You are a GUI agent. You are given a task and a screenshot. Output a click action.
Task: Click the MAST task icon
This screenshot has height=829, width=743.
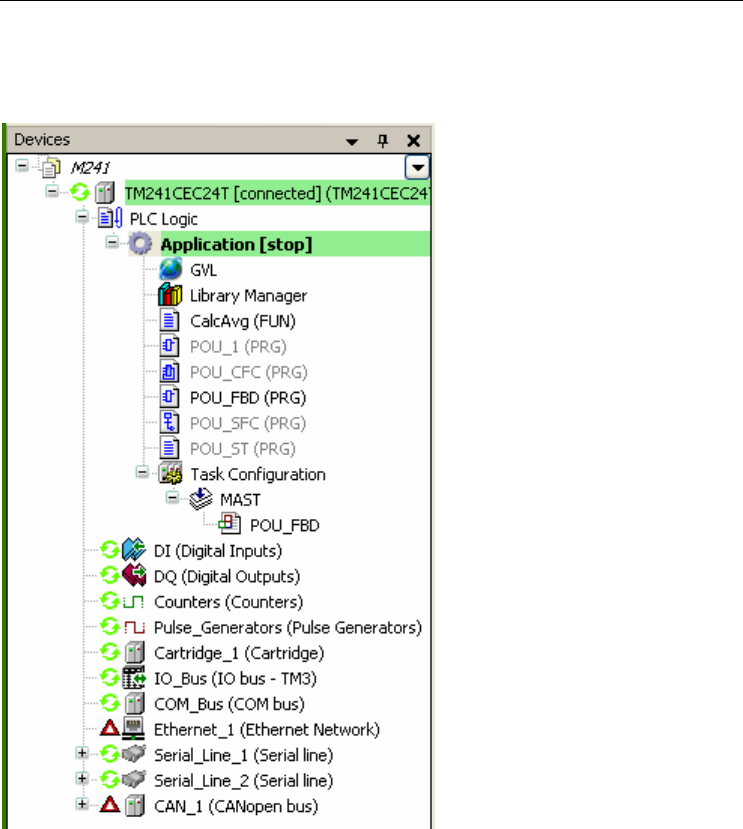(x=200, y=499)
